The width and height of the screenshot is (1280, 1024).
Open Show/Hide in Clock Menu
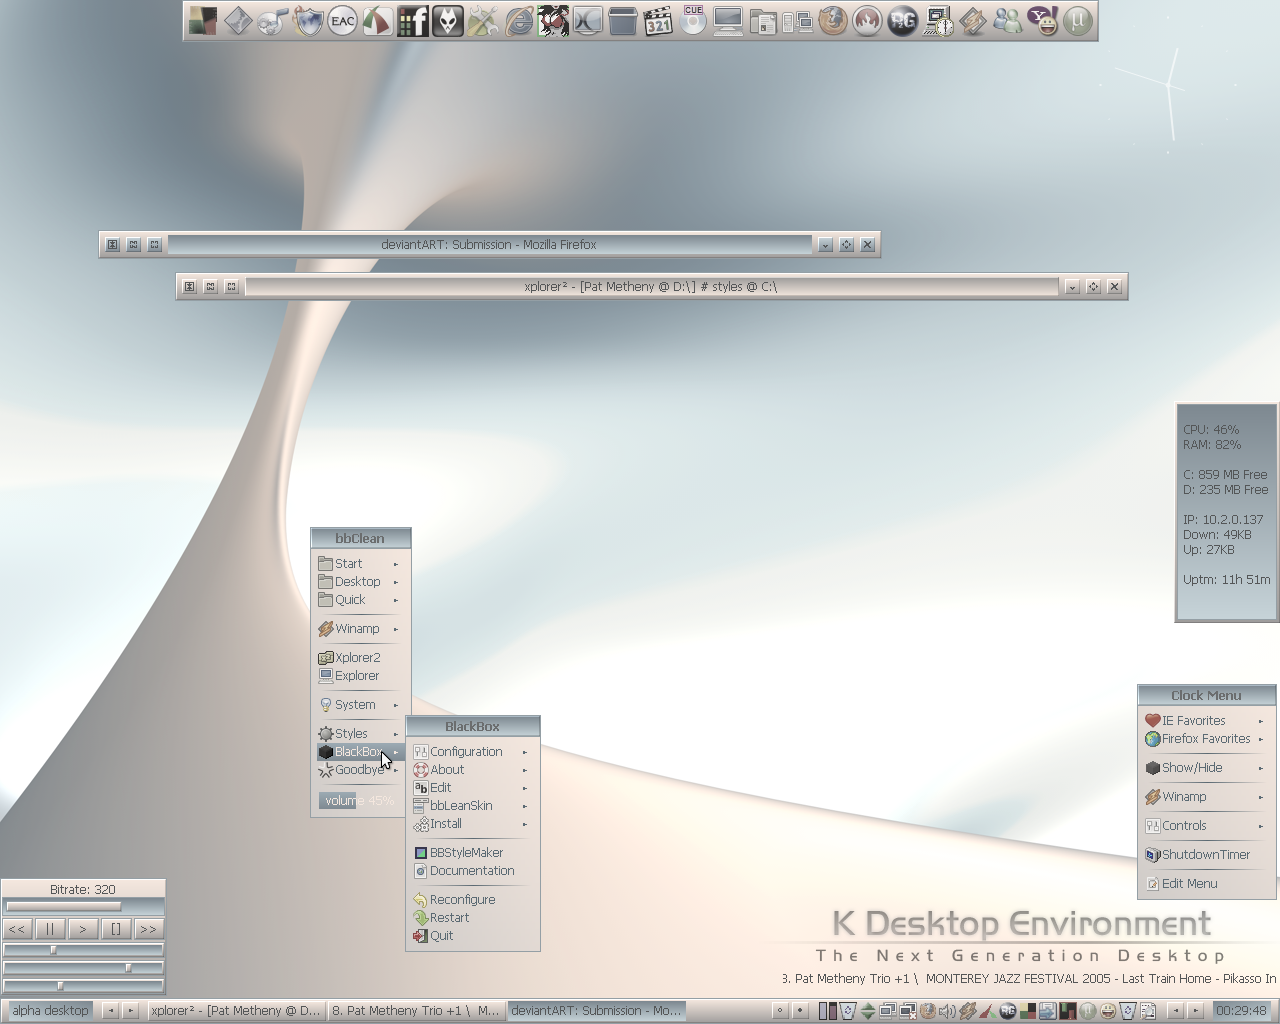point(1206,768)
